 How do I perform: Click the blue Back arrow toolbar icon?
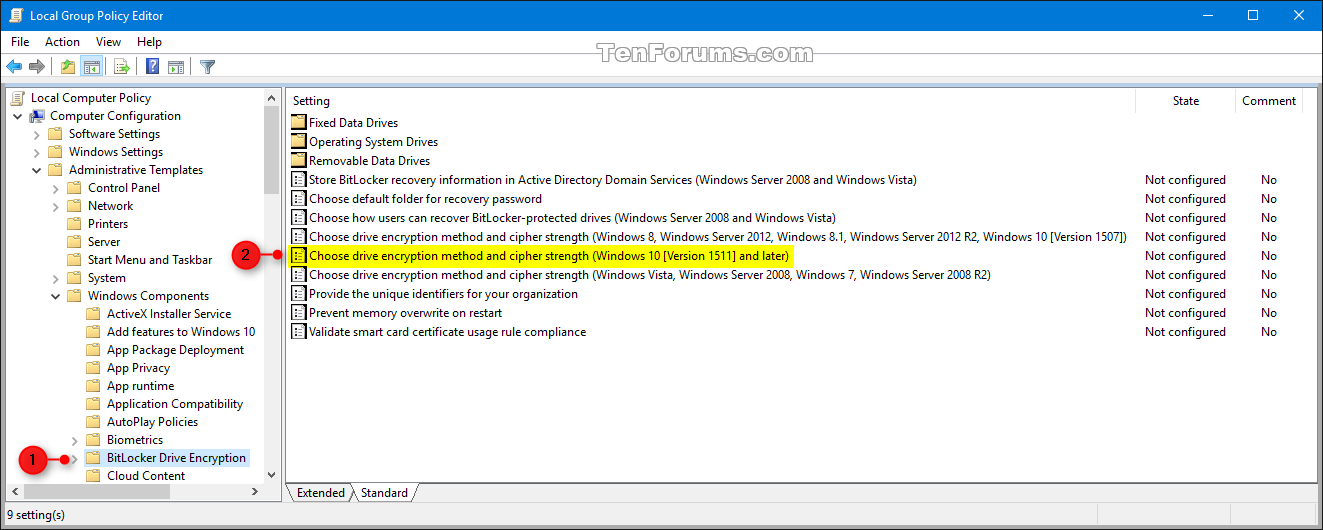click(x=14, y=67)
